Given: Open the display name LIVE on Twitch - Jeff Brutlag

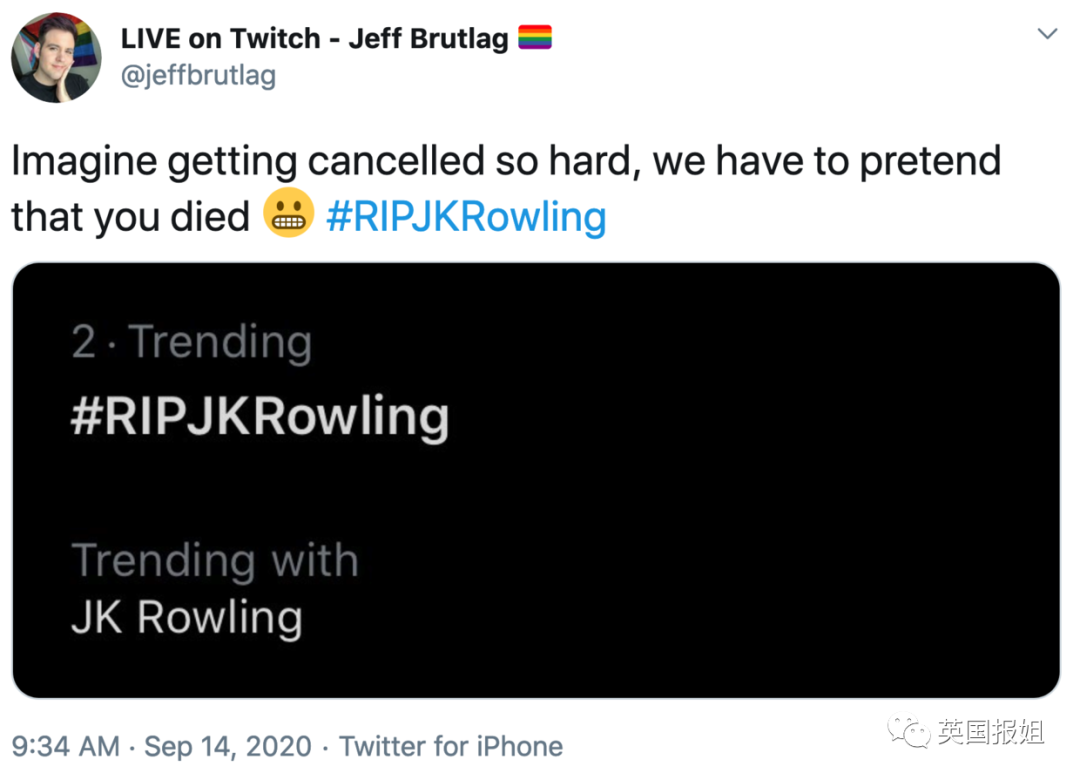Looking at the screenshot, I should (x=314, y=39).
